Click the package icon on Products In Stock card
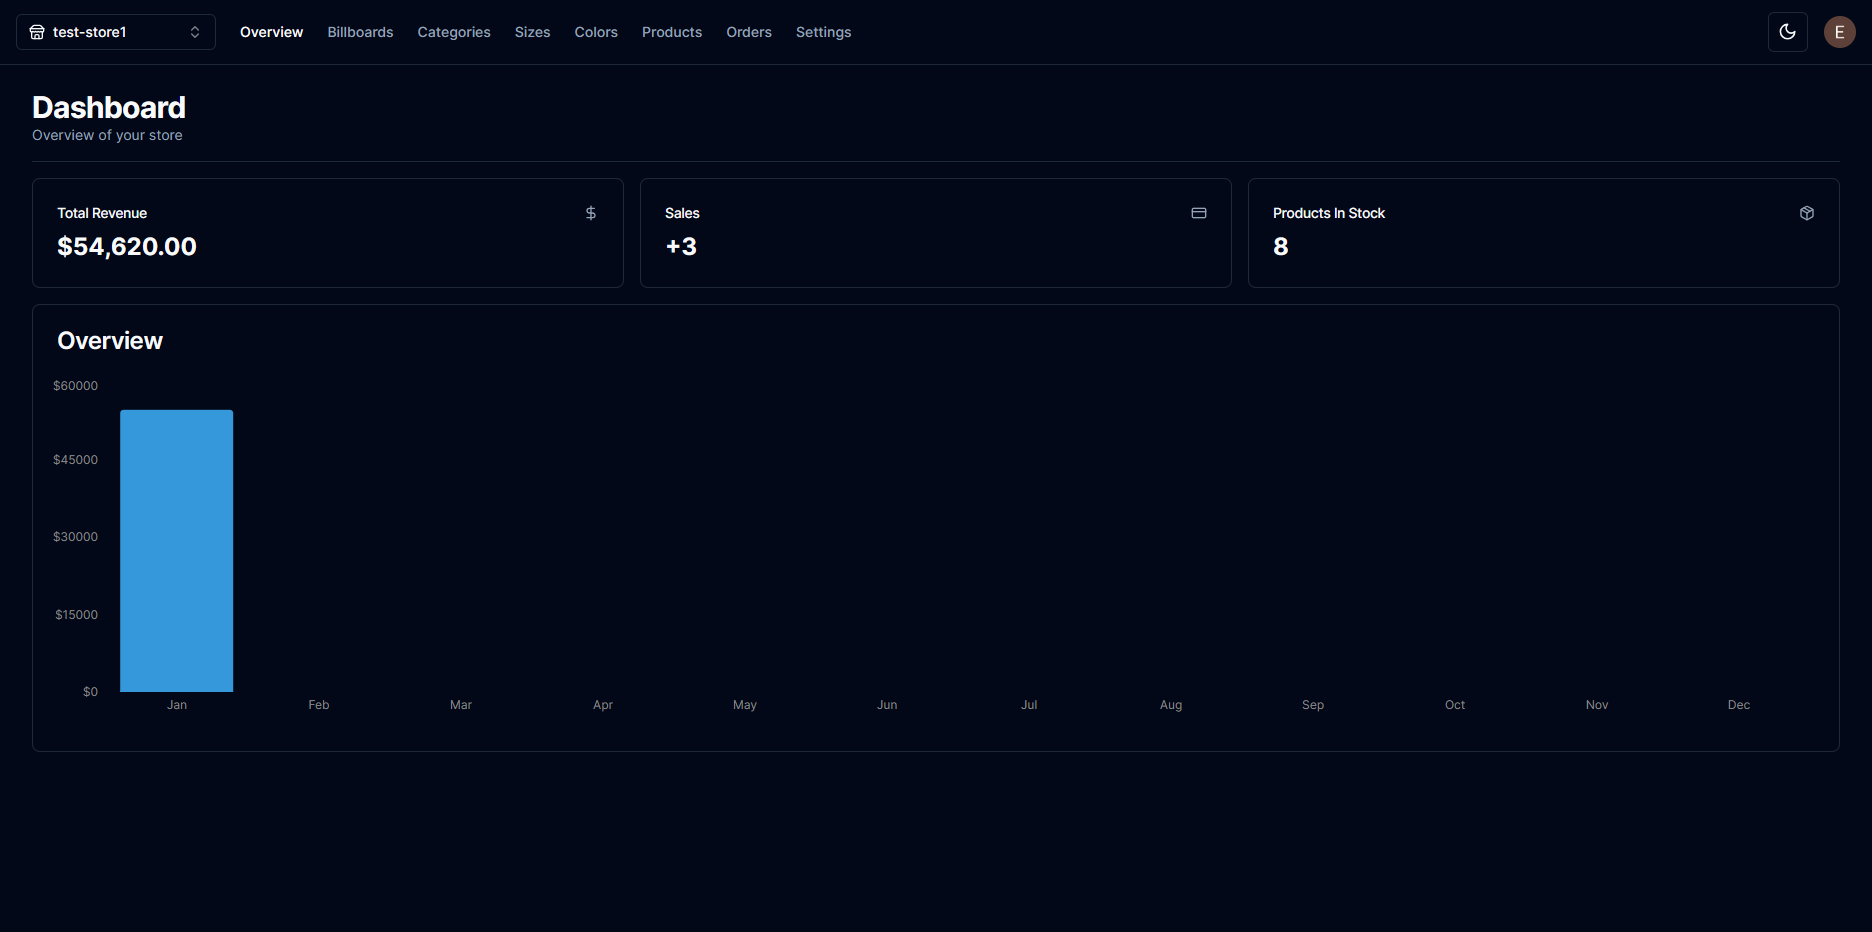This screenshot has width=1872, height=932. 1807,213
